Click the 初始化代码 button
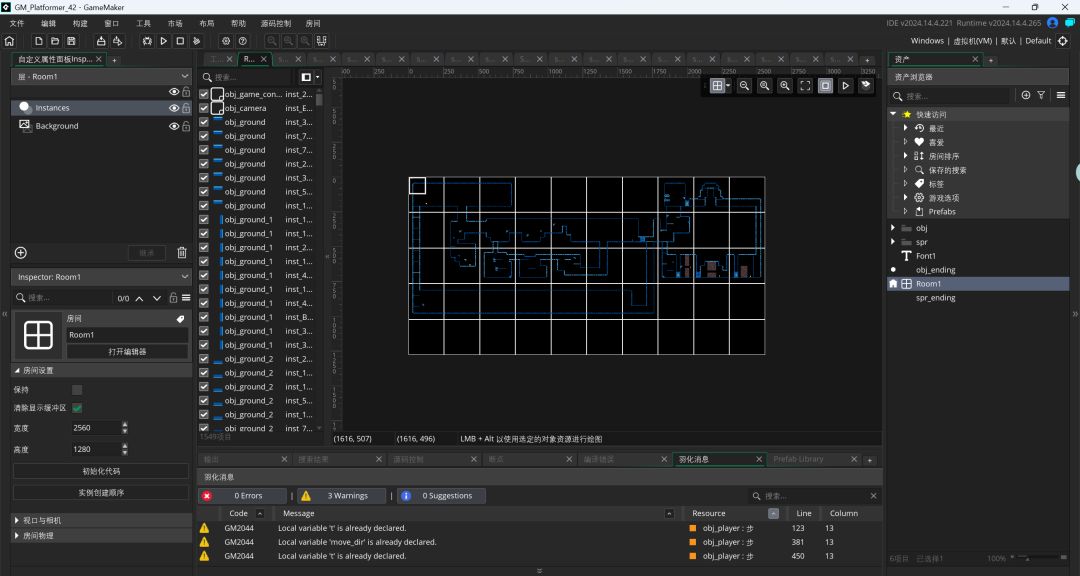The height and width of the screenshot is (576, 1080). [101, 471]
